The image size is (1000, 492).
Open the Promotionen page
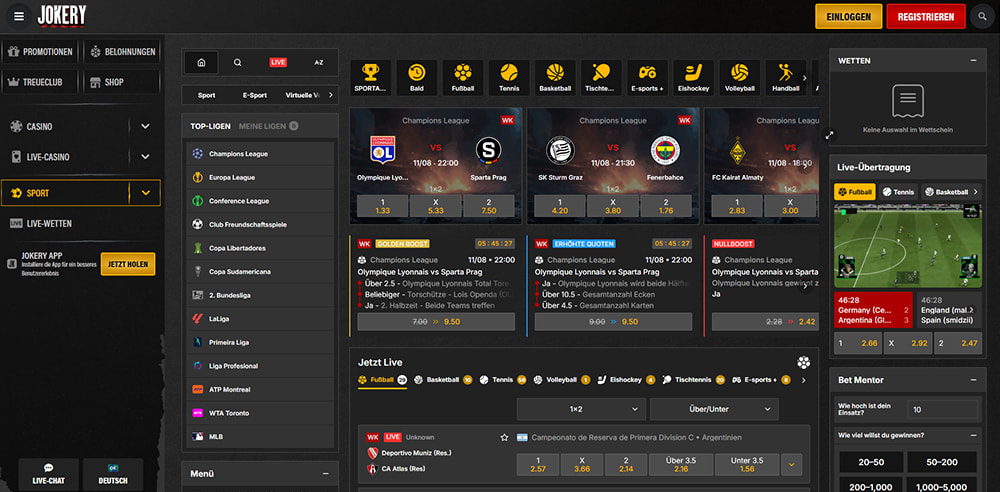pos(41,52)
